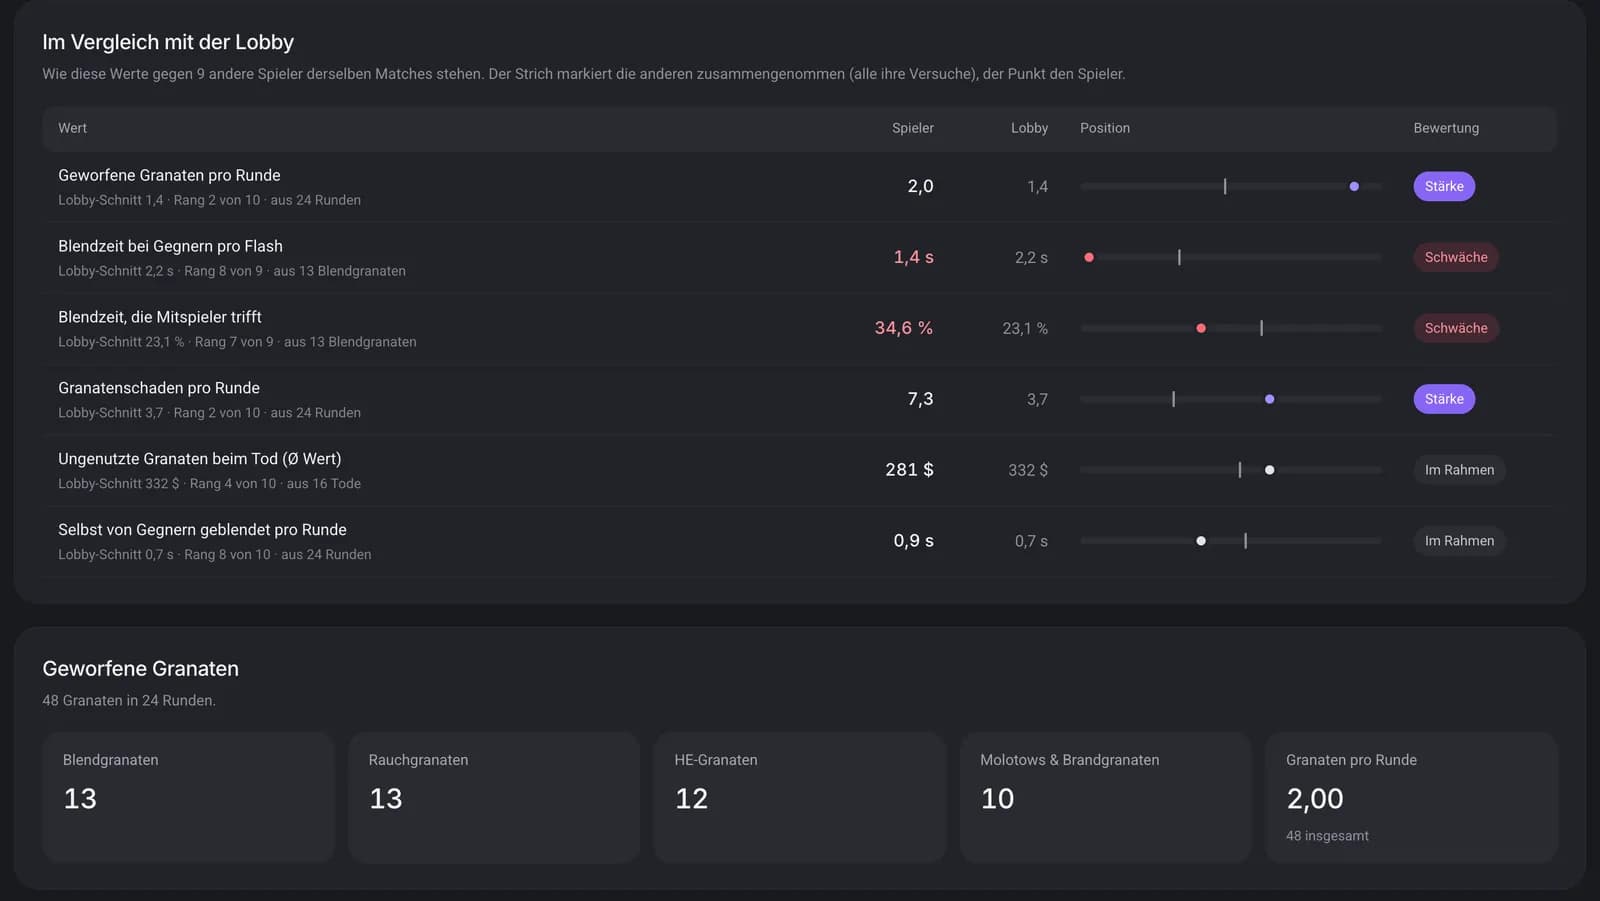Viewport: 1600px width, 901px height.
Task: Click the player value "1,4 s"
Action: [x=913, y=257]
